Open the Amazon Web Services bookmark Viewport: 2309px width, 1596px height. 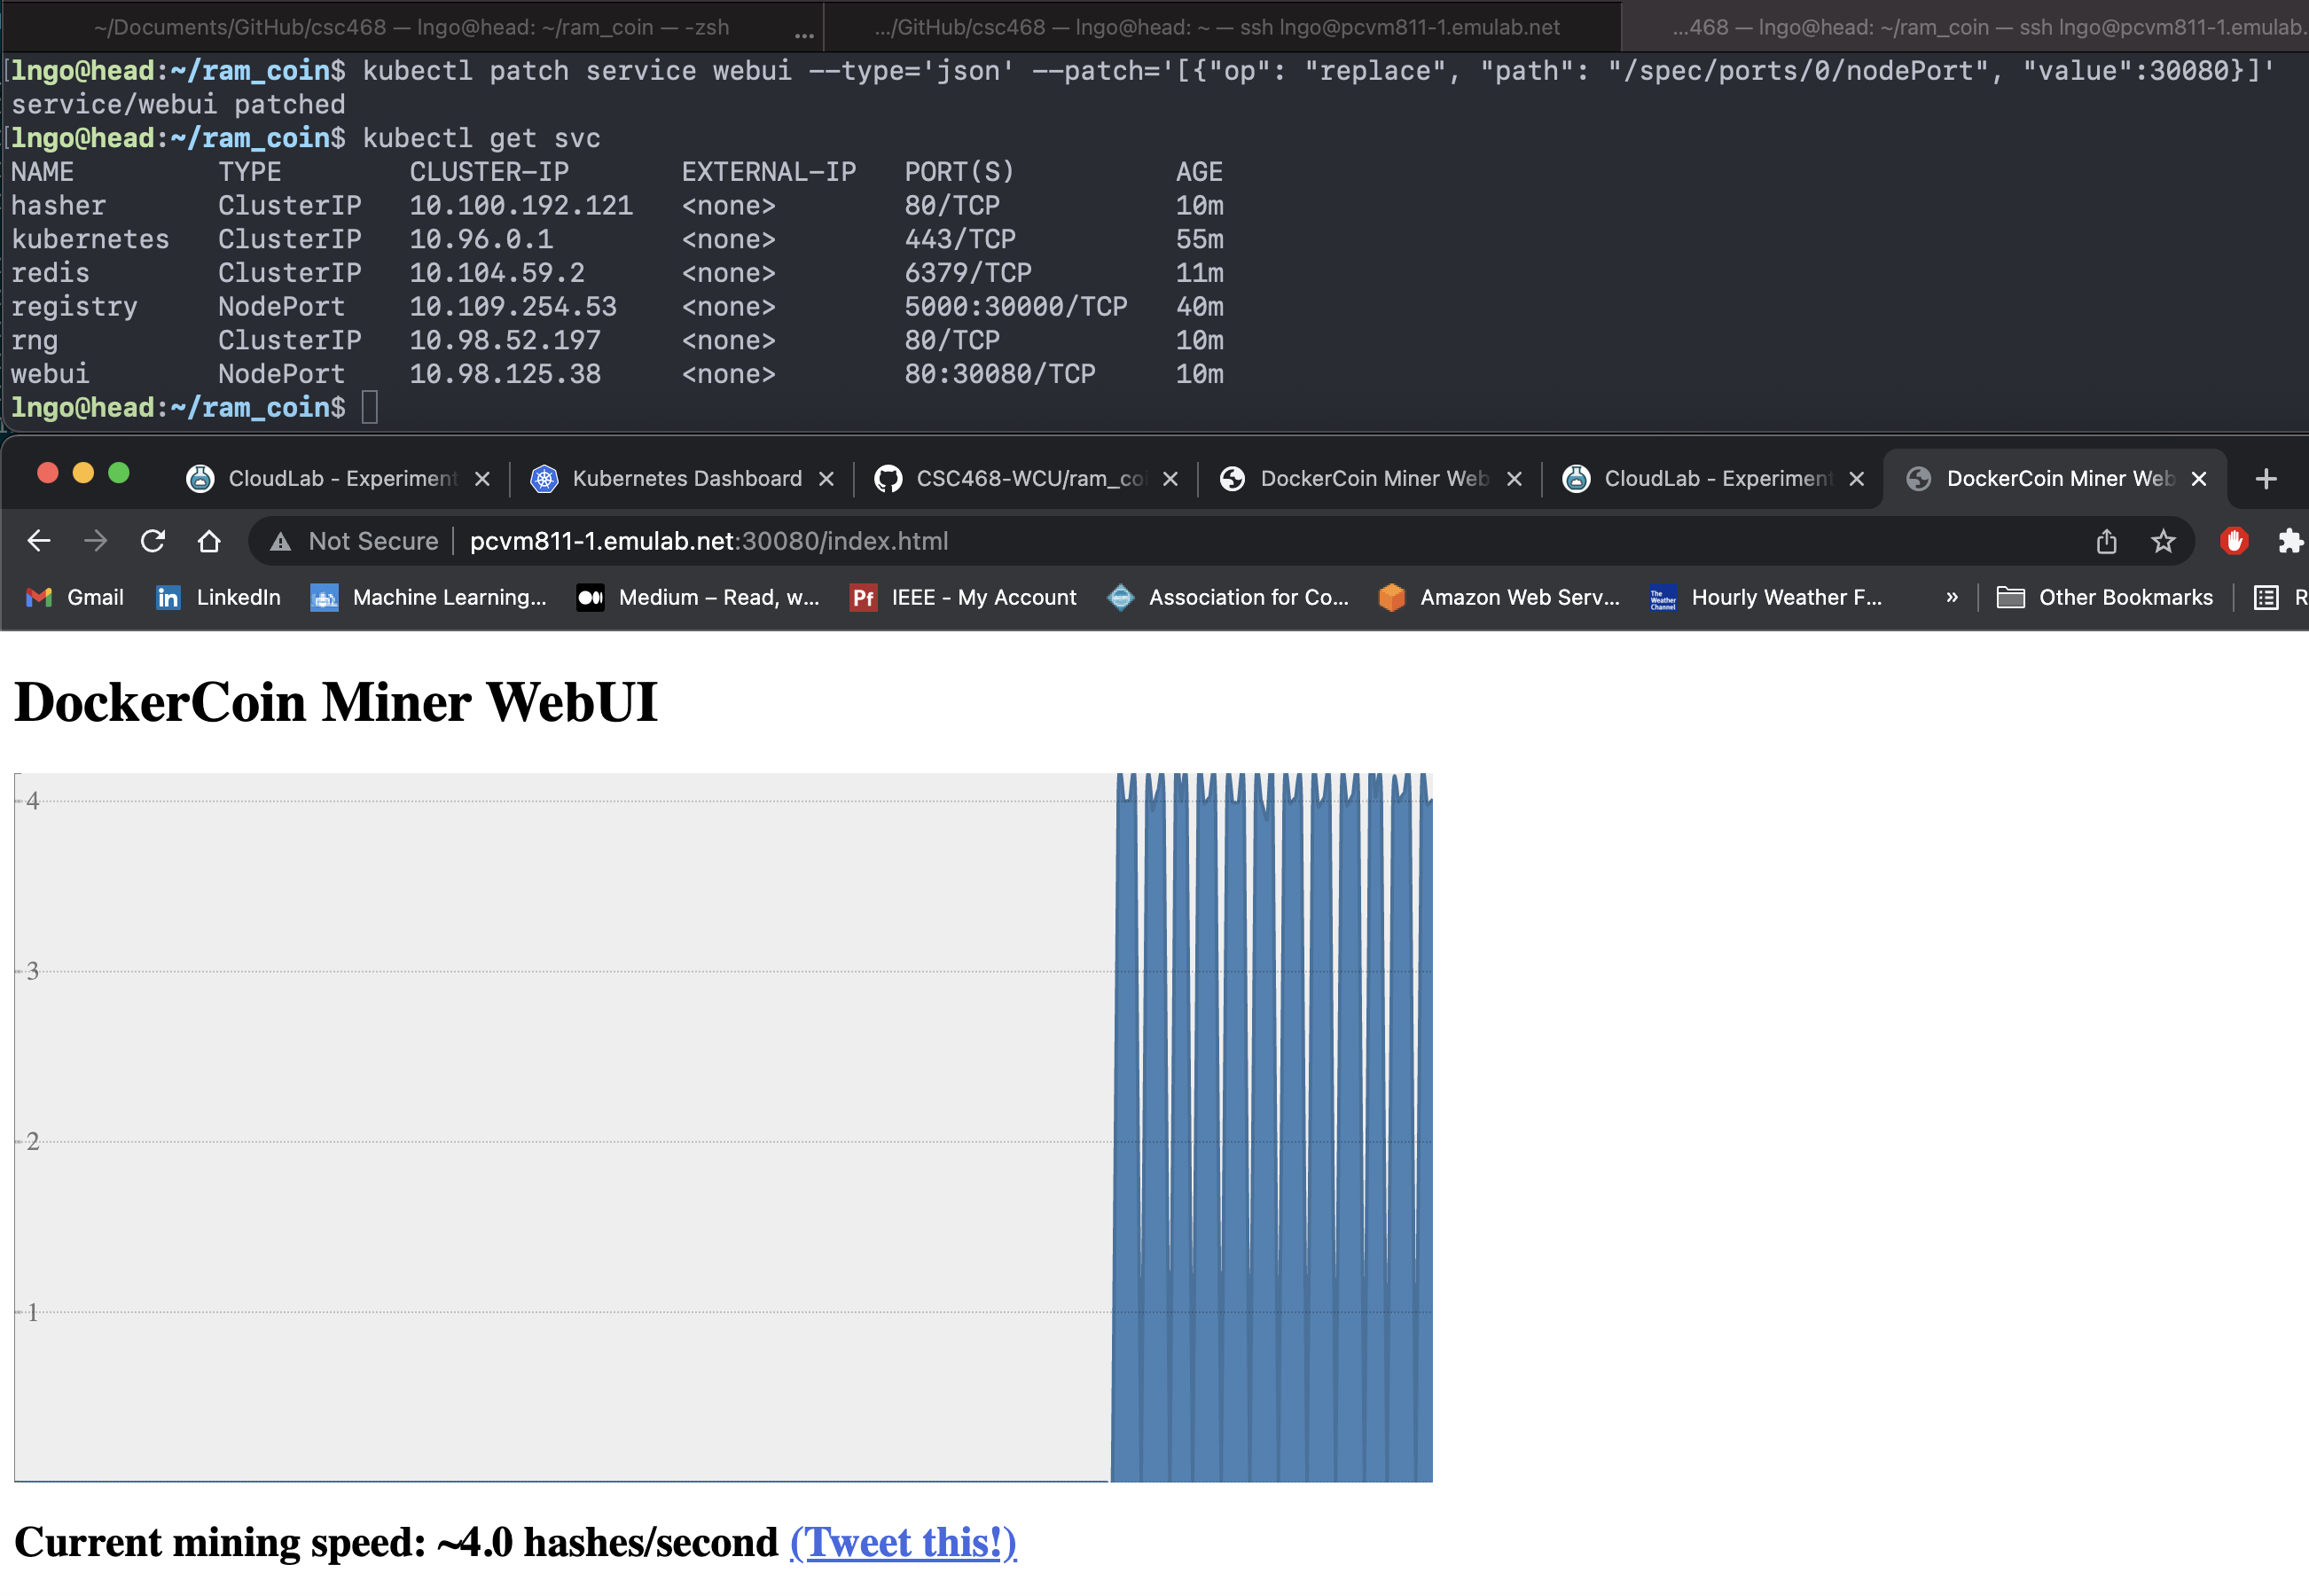coord(1498,597)
